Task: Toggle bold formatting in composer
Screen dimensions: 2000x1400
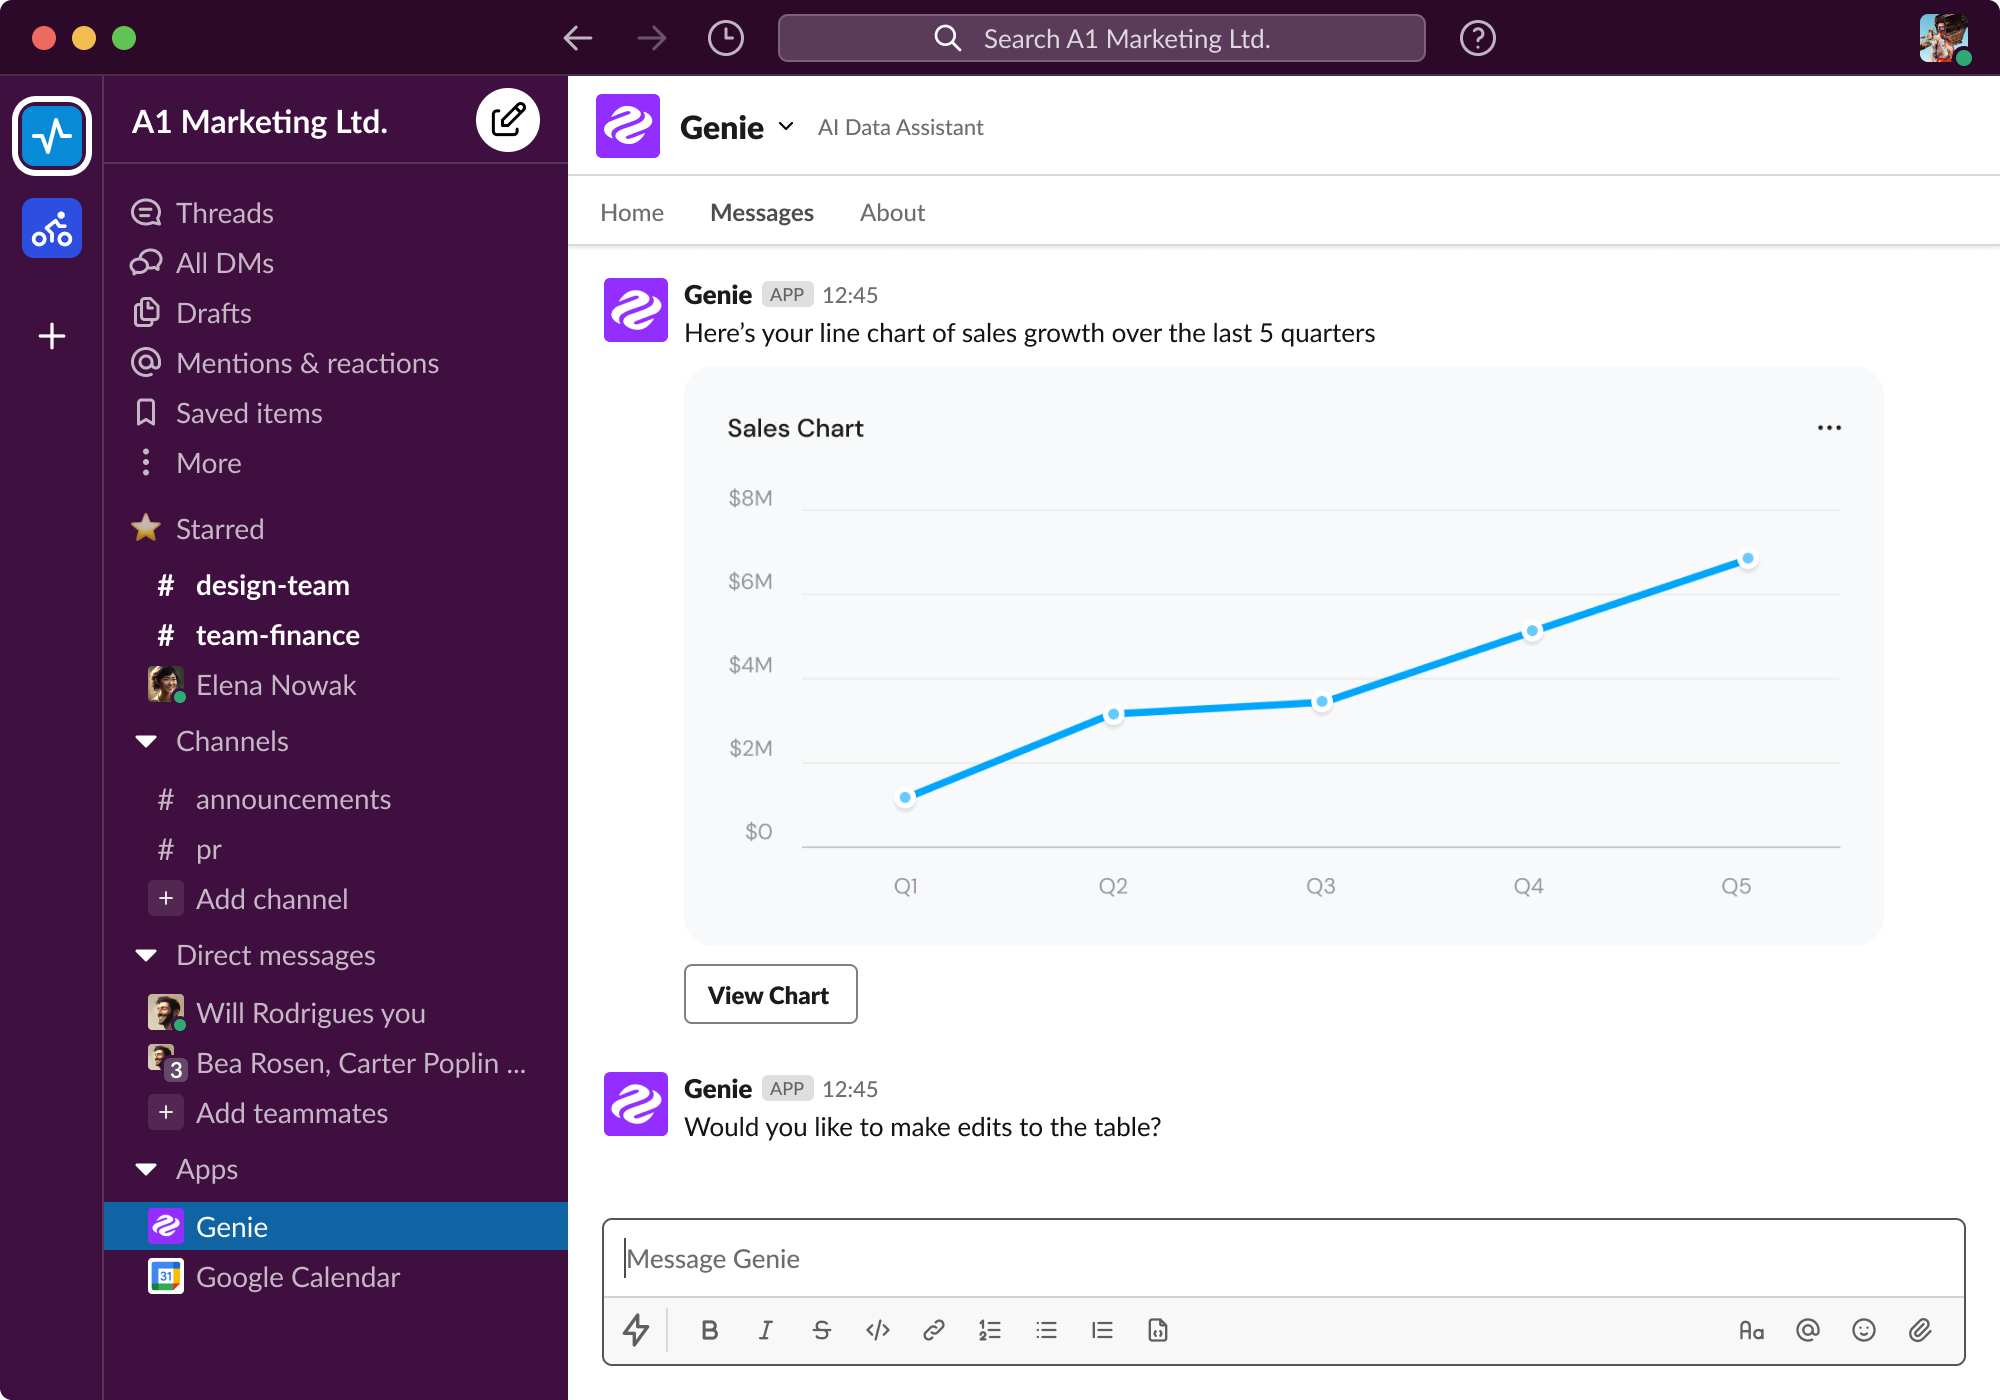Action: 710,1330
